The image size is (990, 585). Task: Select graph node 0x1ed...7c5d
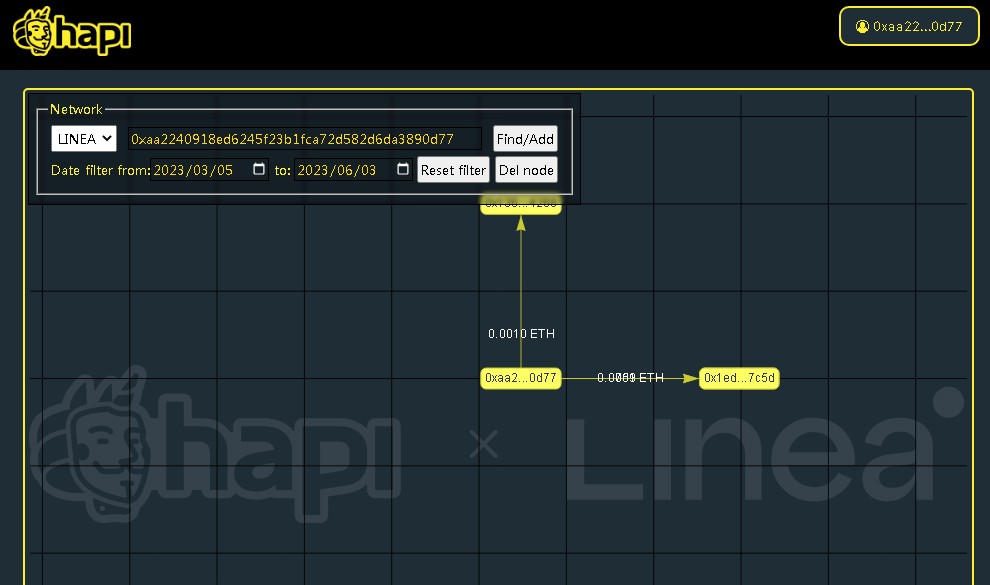[x=739, y=378]
